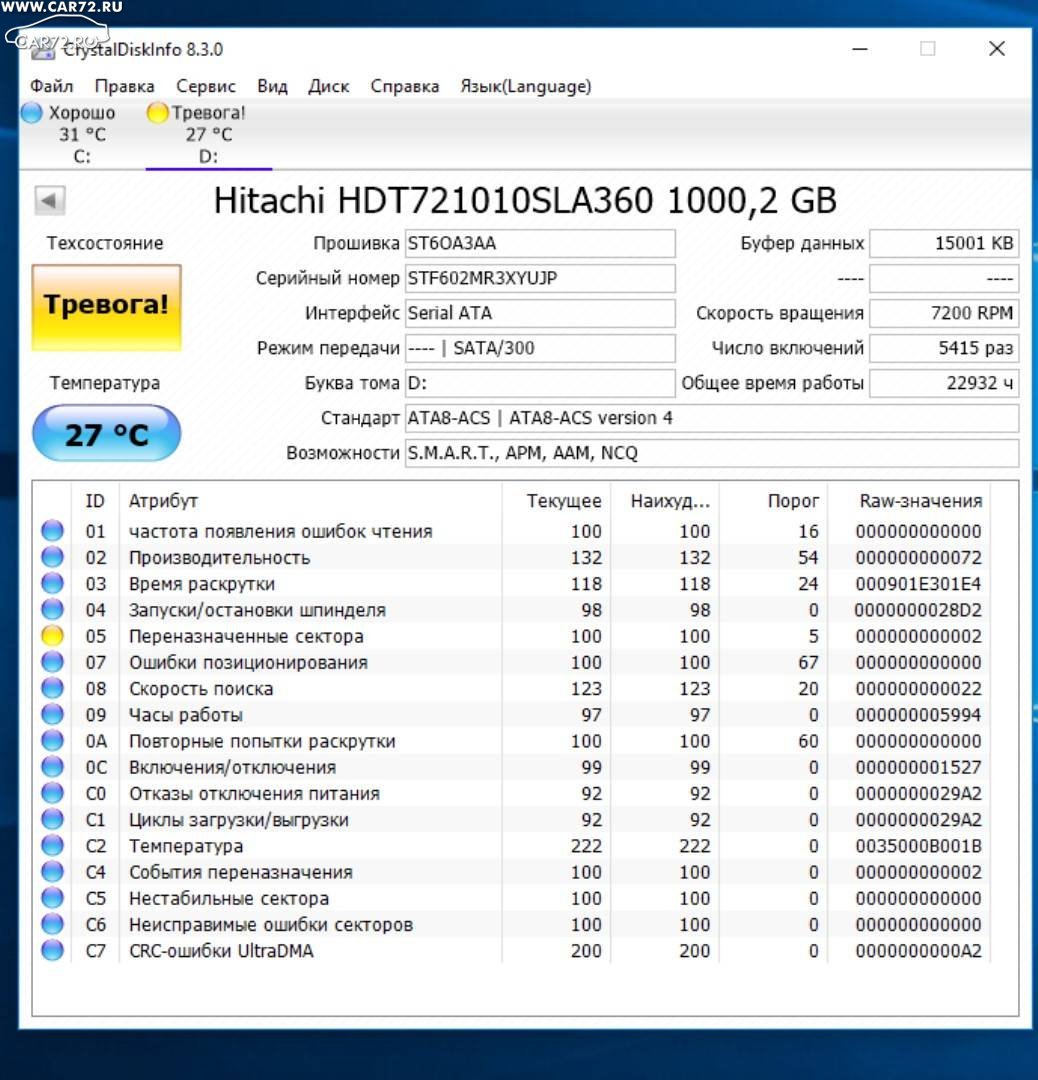Click status icon for События переназначения row
1038x1080 pixels.
[52, 871]
